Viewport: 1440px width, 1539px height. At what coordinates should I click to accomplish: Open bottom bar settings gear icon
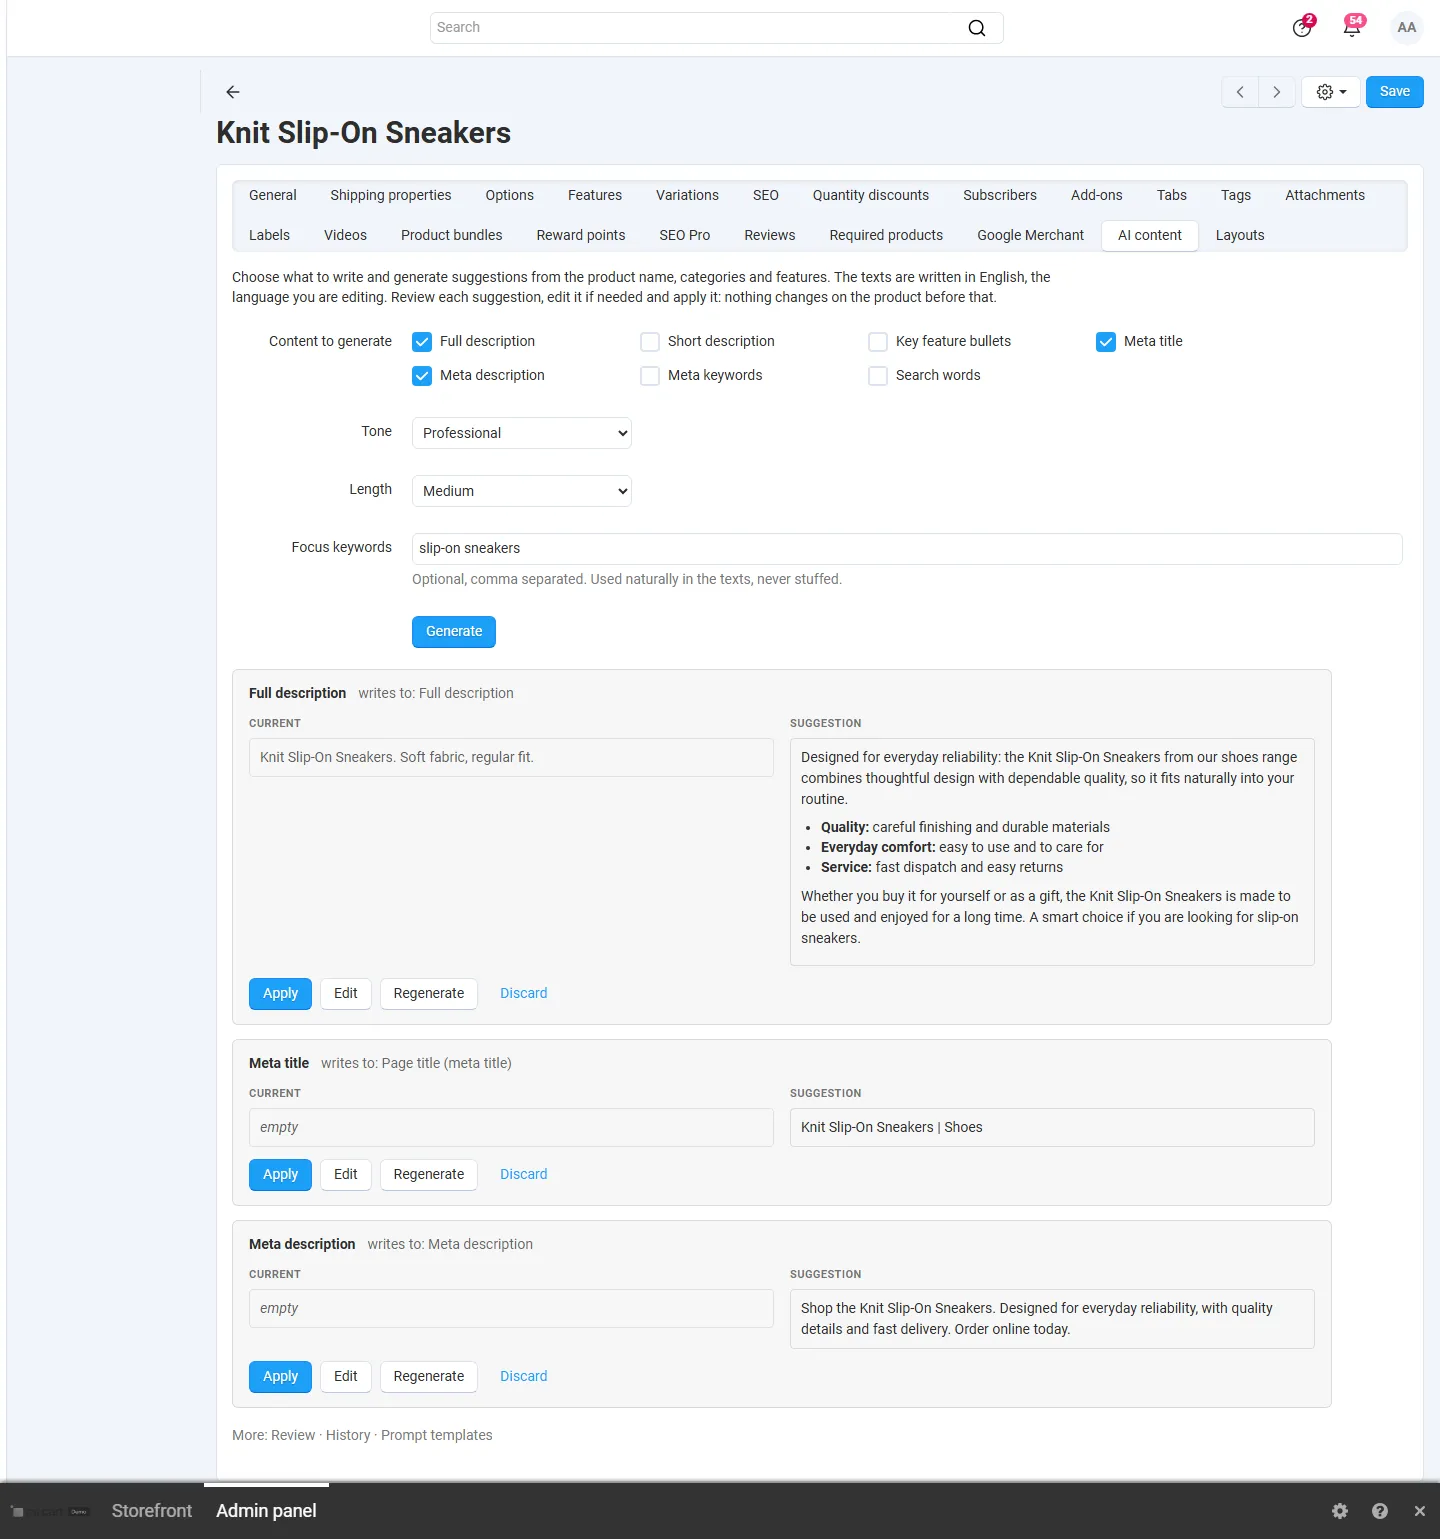tap(1340, 1511)
